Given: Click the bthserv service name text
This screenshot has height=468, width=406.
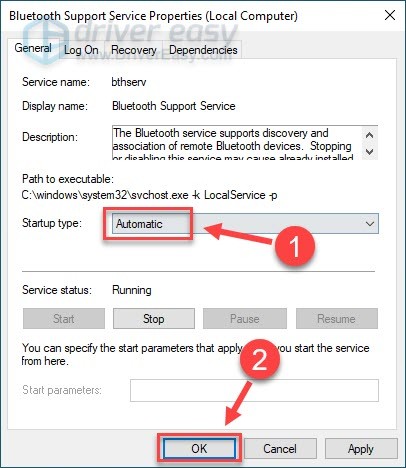Looking at the screenshot, I should [129, 82].
